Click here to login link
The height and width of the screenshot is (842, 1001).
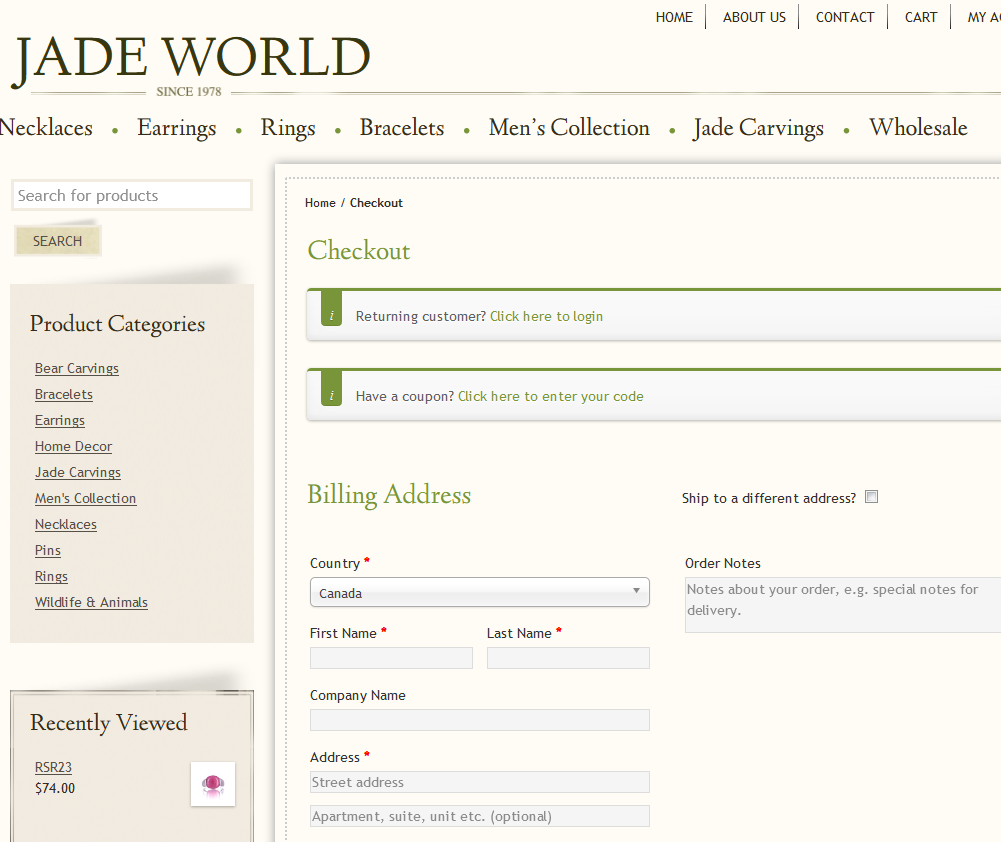pos(546,316)
